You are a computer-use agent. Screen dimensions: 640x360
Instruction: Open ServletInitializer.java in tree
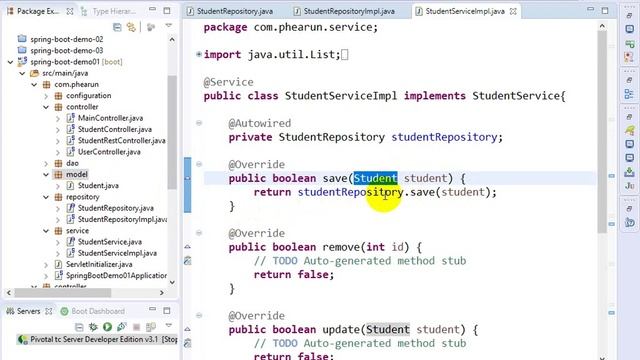coord(99,264)
